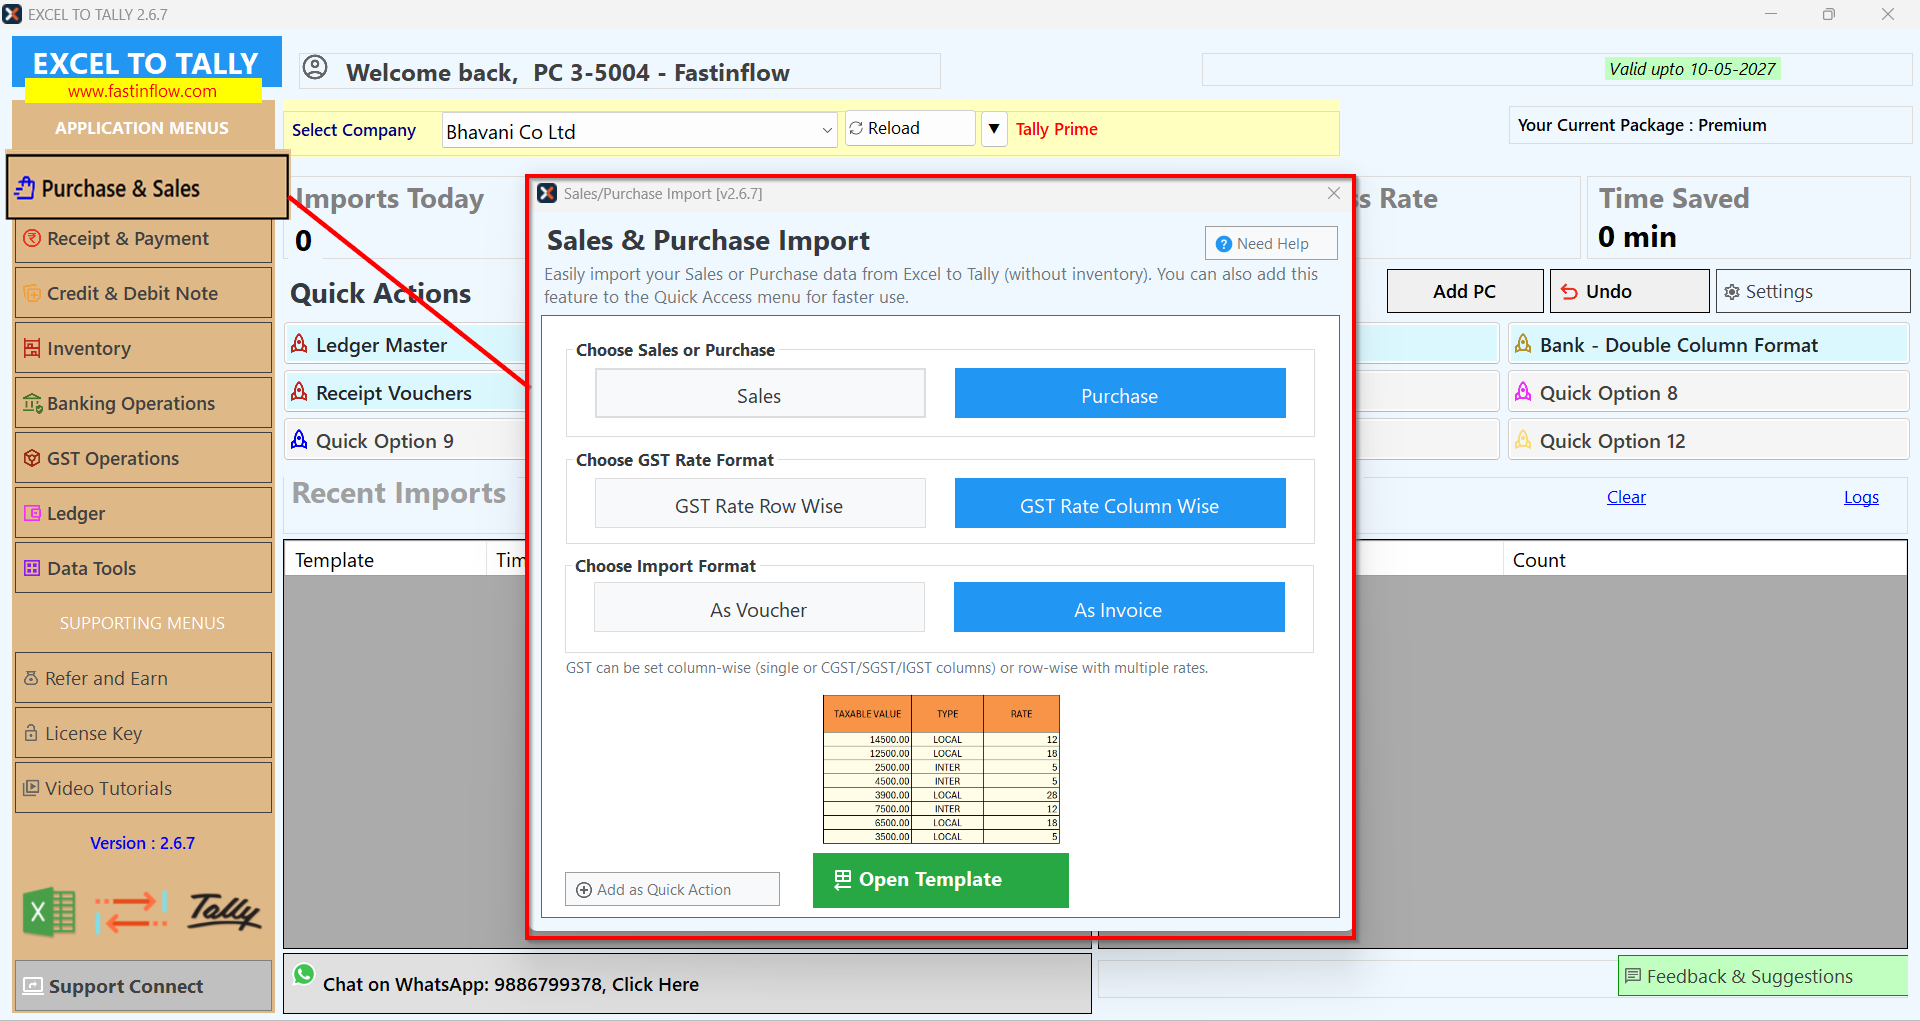1920x1021 pixels.
Task: Click Your Current Package : Premium label
Action: 1642,125
